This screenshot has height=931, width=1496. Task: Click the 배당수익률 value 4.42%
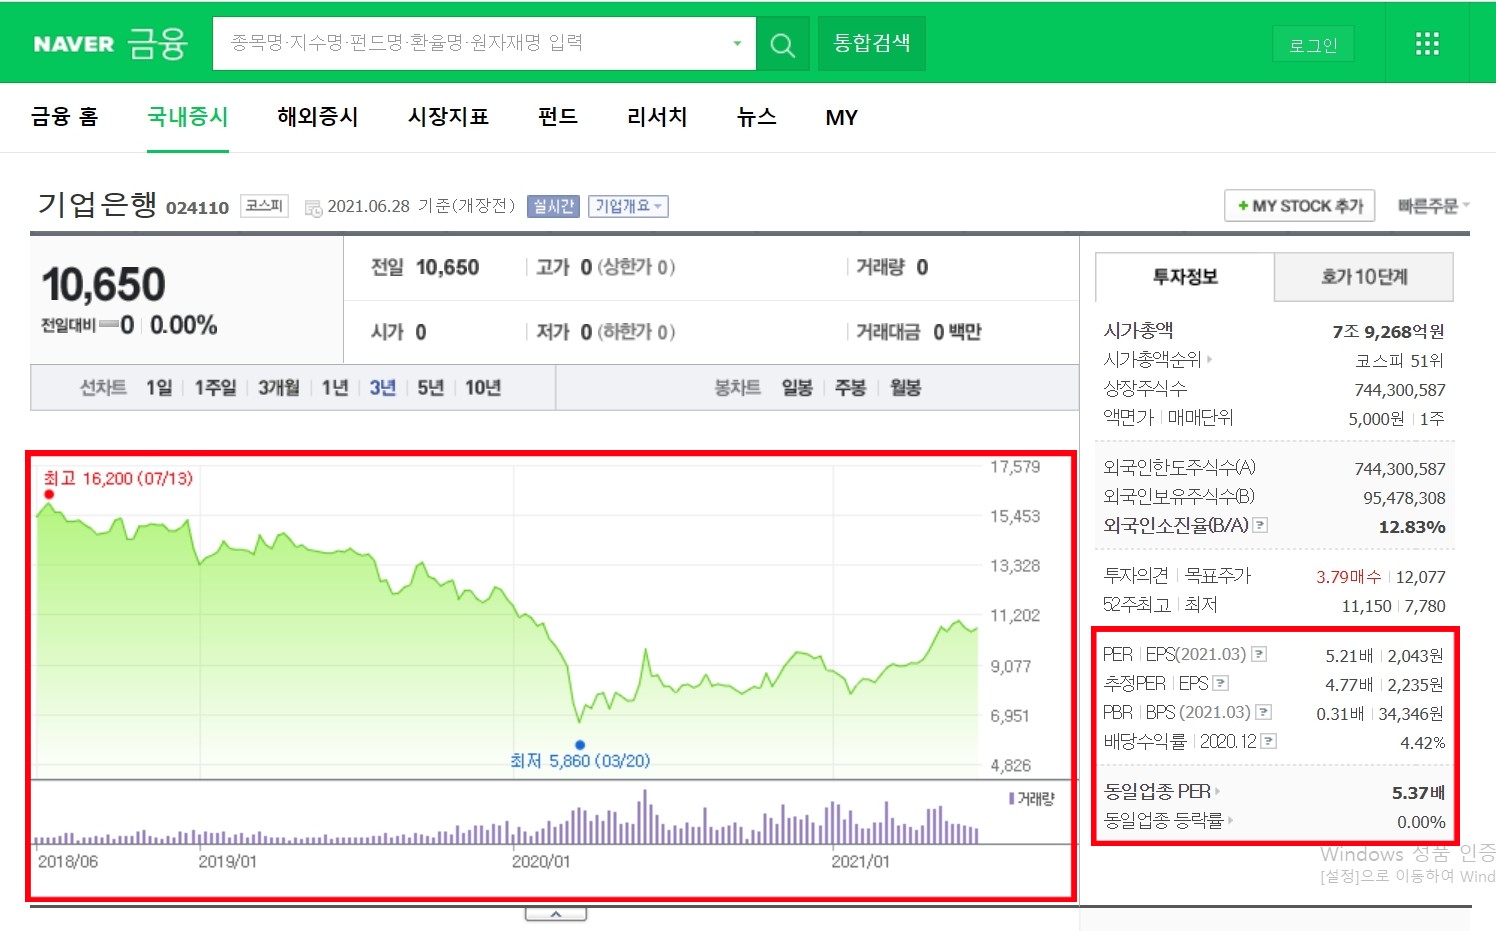1422,743
